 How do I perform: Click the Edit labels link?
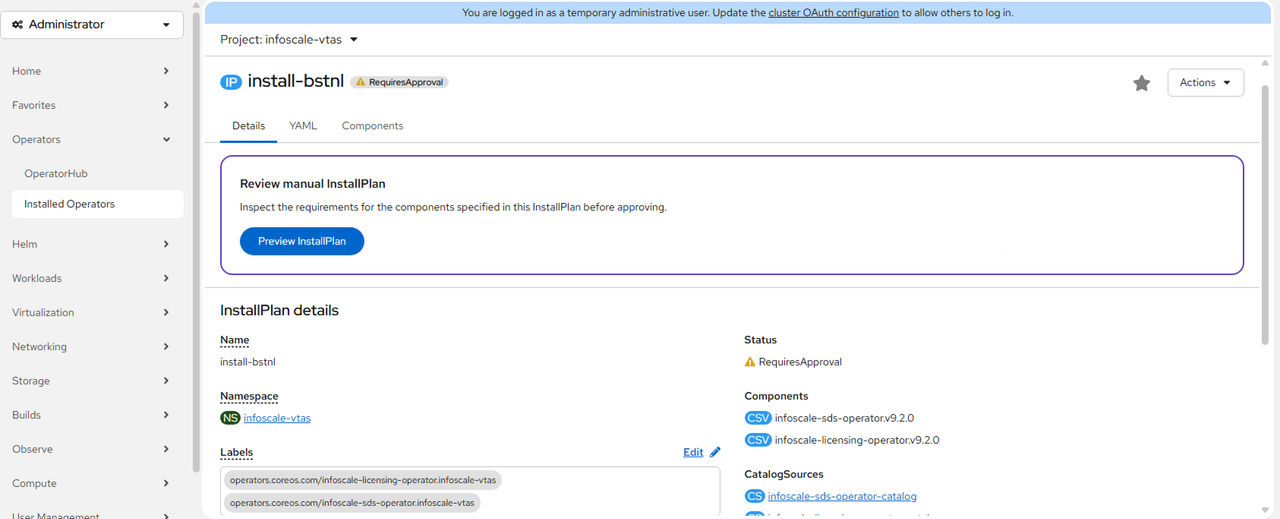tap(693, 452)
